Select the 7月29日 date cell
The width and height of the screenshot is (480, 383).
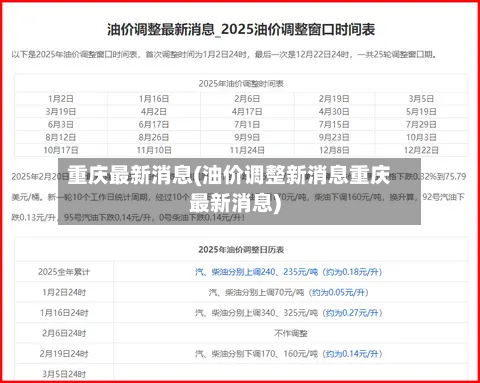(421, 124)
